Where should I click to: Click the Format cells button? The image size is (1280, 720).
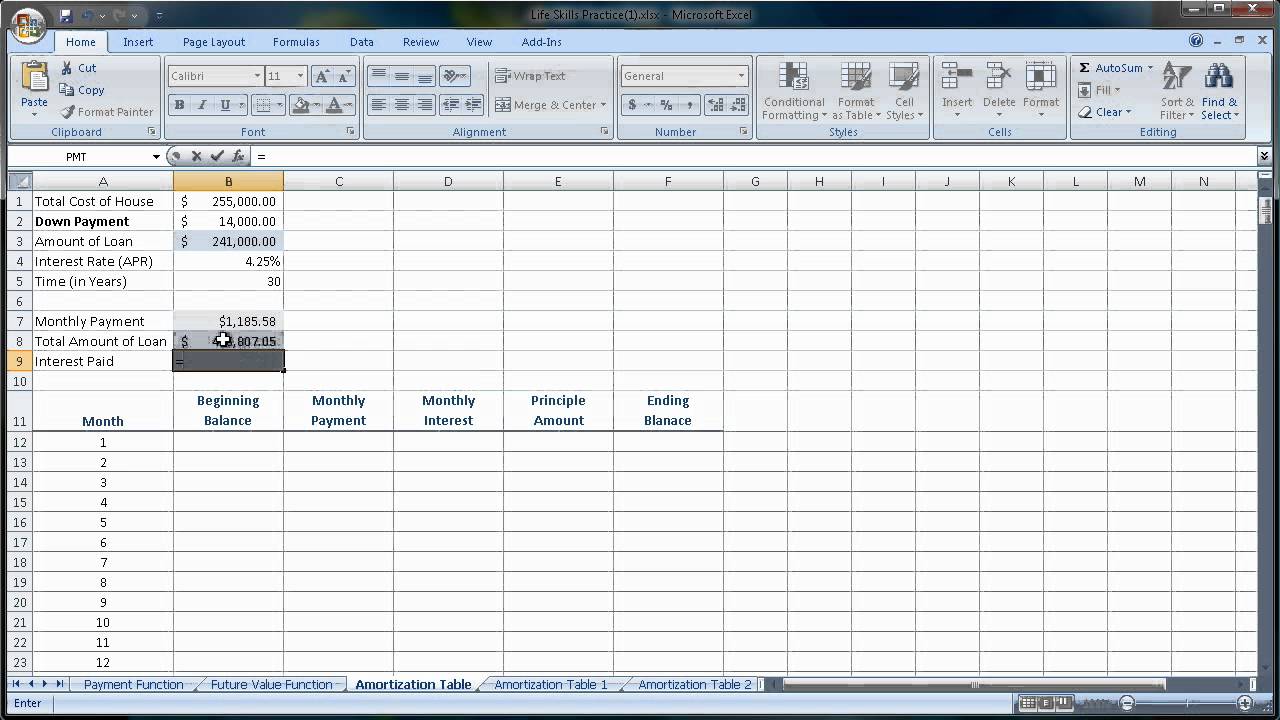click(1040, 91)
